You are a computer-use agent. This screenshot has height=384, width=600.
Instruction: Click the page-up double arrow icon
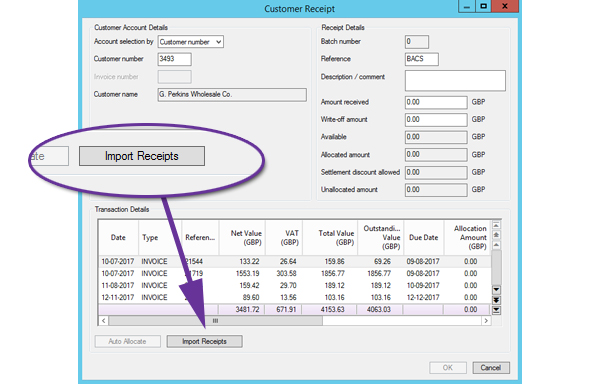coord(496,235)
